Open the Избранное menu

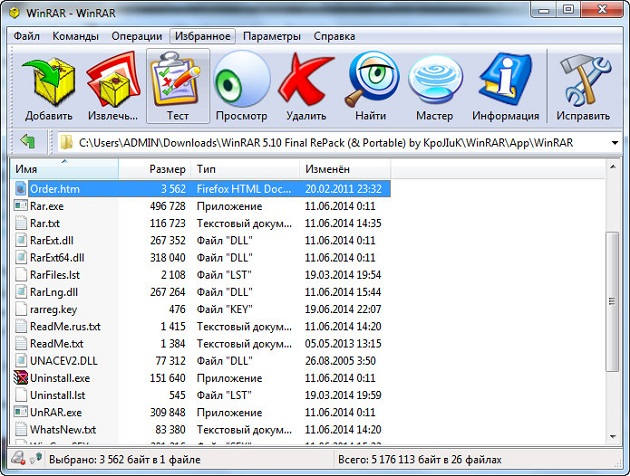(x=202, y=36)
